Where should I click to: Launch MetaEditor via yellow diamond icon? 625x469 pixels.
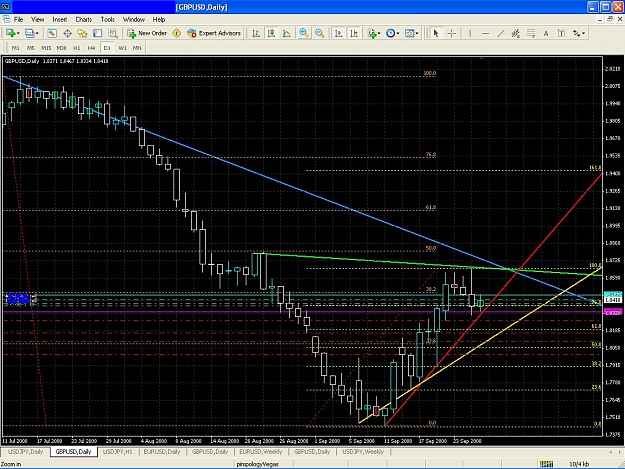point(177,33)
